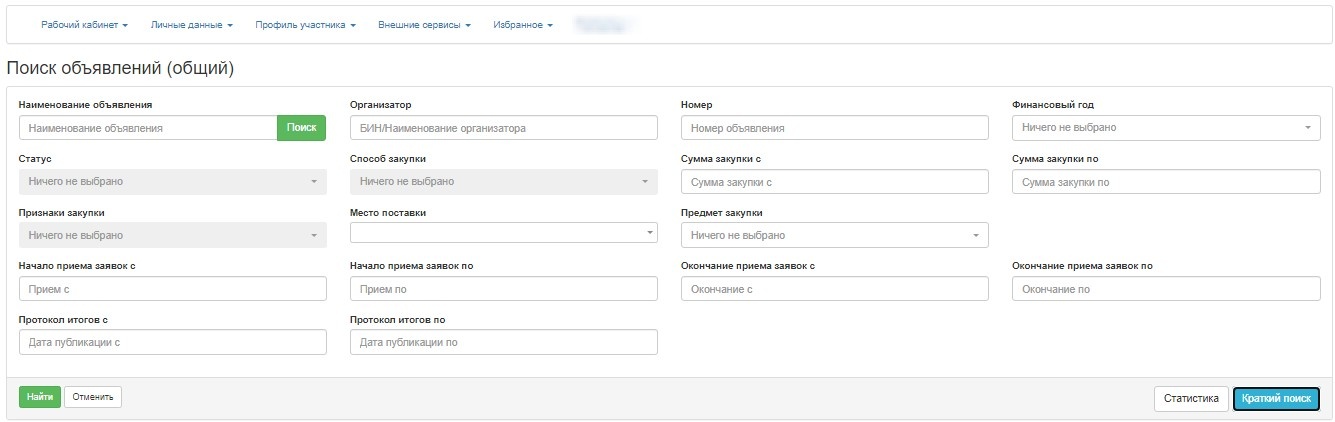1335x422 pixels.
Task: Click the Окончание по date field
Action: [1166, 288]
